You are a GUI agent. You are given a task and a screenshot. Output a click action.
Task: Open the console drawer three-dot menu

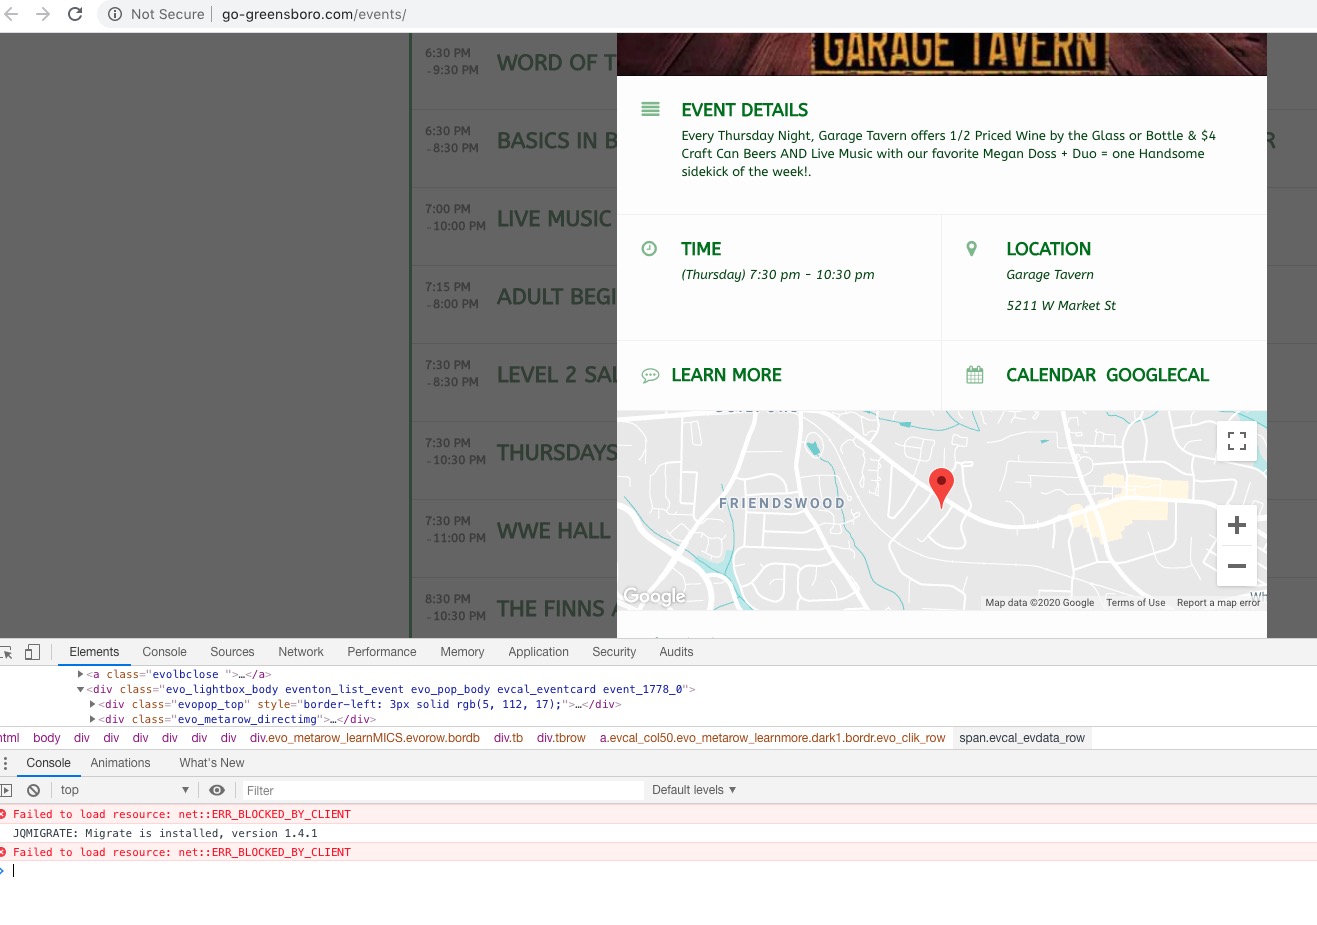coord(5,763)
